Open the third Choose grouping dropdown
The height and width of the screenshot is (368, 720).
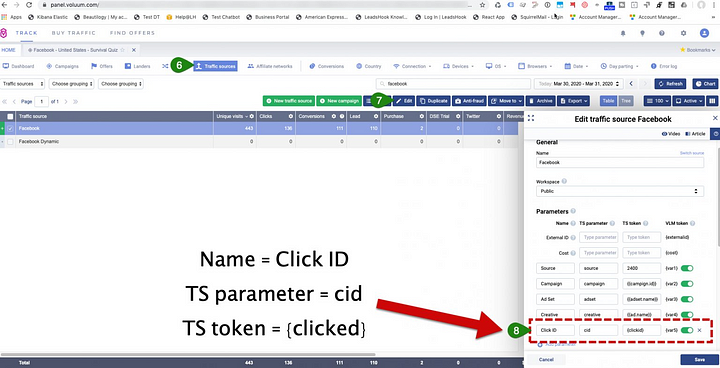pyautogui.click(x=121, y=84)
